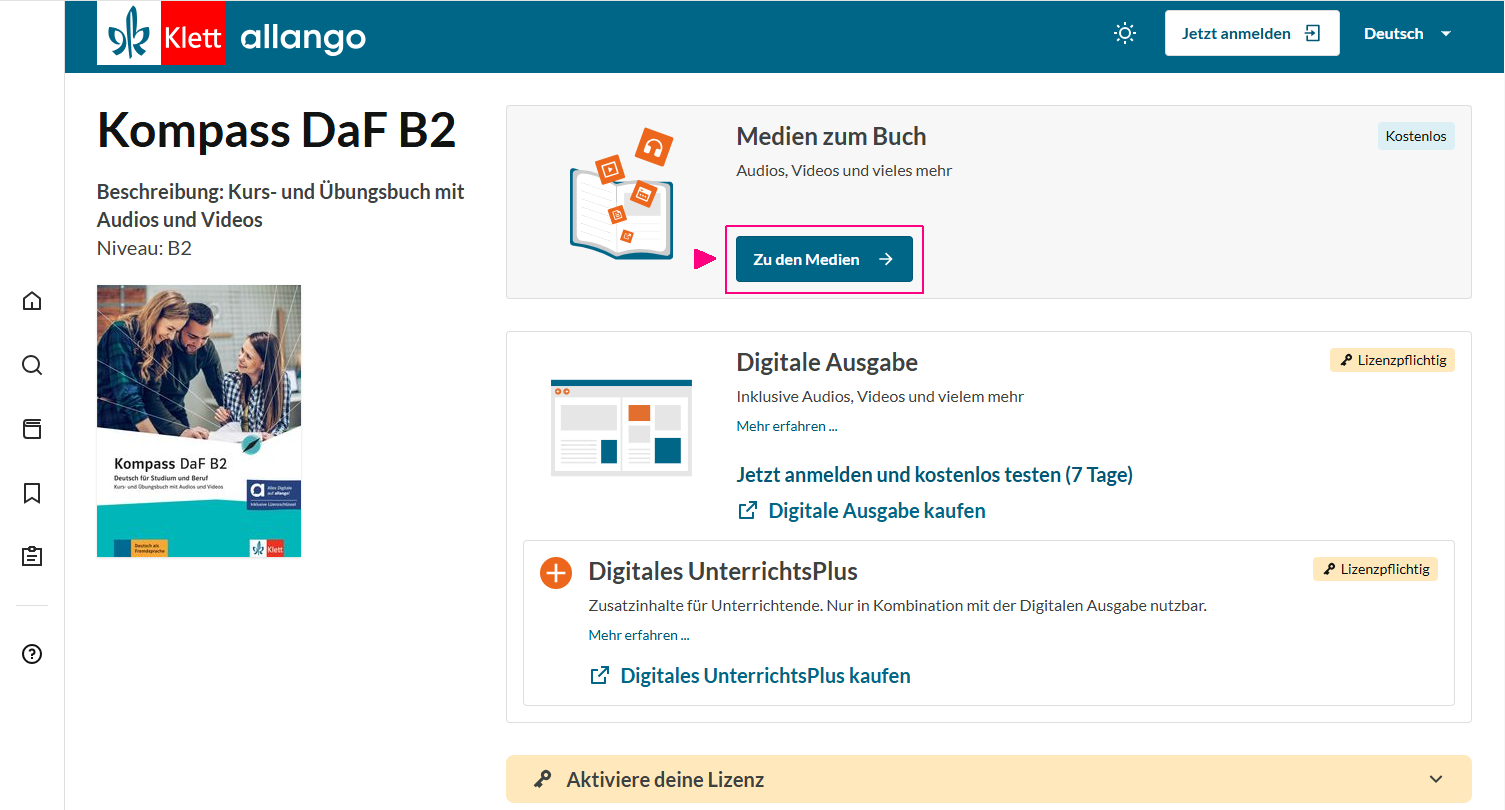
Task: Open Mehr erfahren under Digitales UnterrichtsPlus
Action: coord(639,635)
